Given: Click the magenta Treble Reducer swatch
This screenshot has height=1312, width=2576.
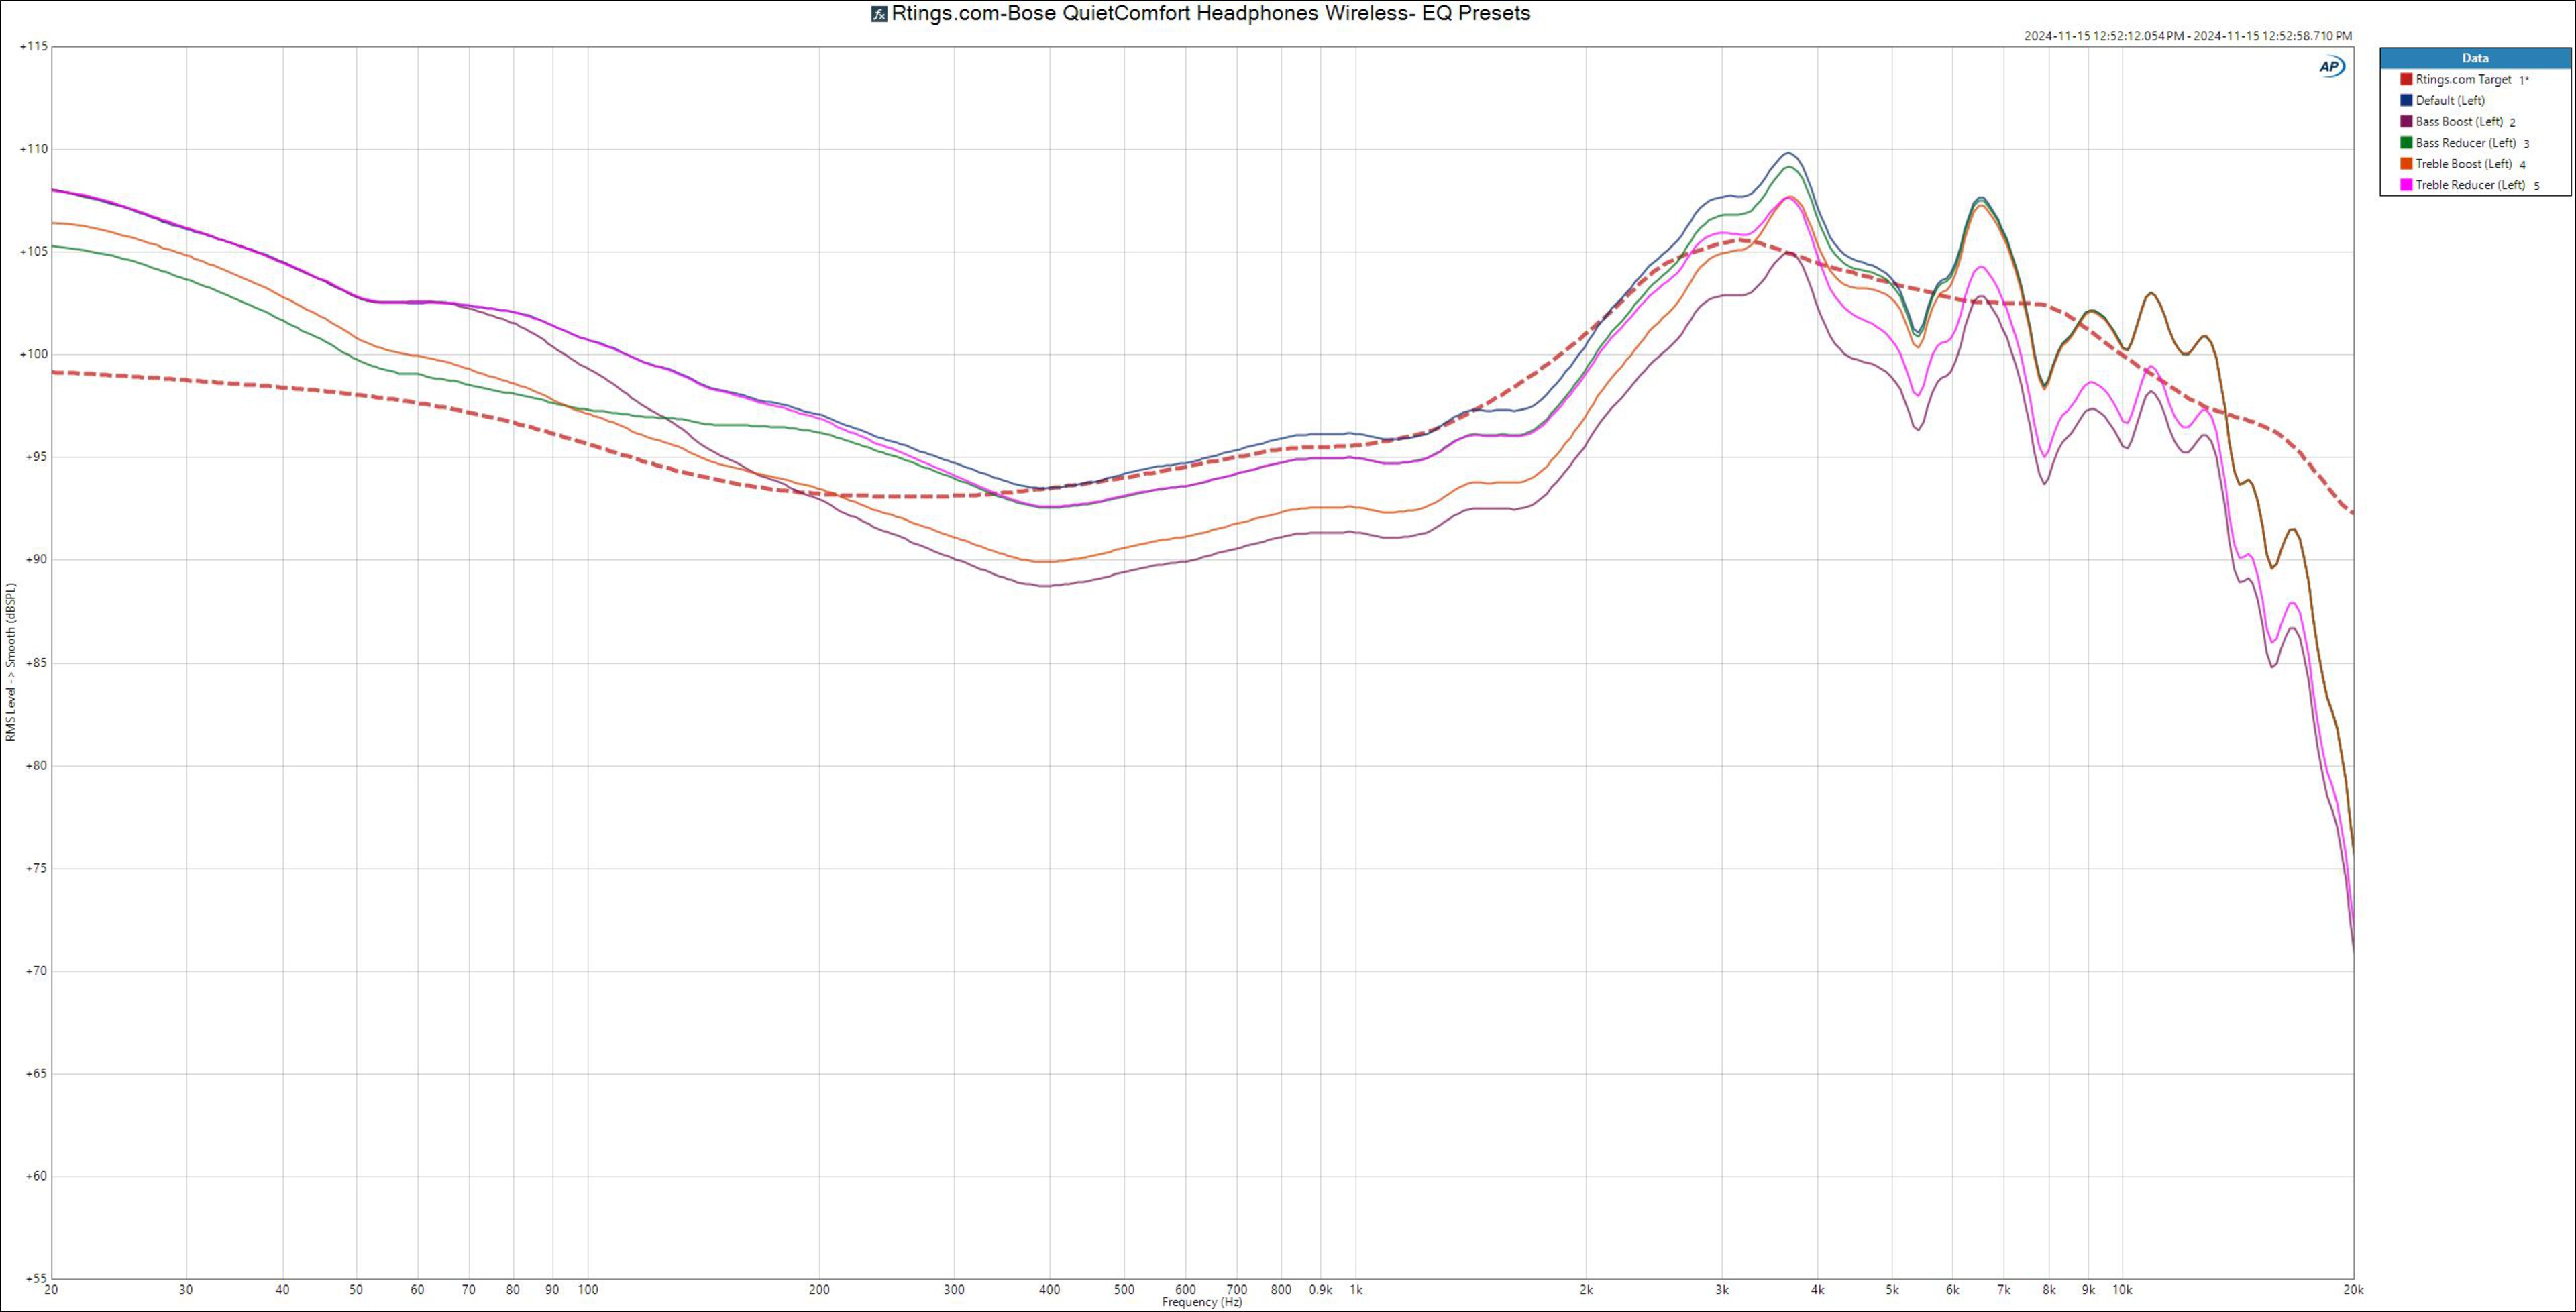Looking at the screenshot, I should tap(2406, 185).
